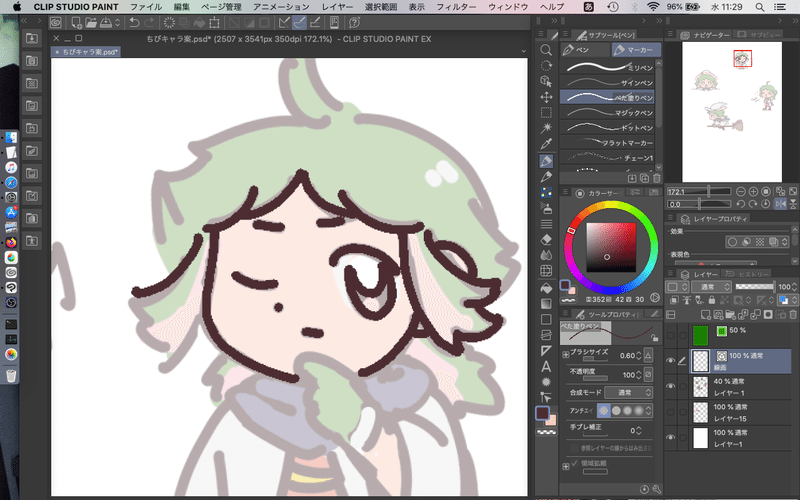Zoom out in the Navigator panel
Viewport: 800px width, 500px height.
[741, 191]
